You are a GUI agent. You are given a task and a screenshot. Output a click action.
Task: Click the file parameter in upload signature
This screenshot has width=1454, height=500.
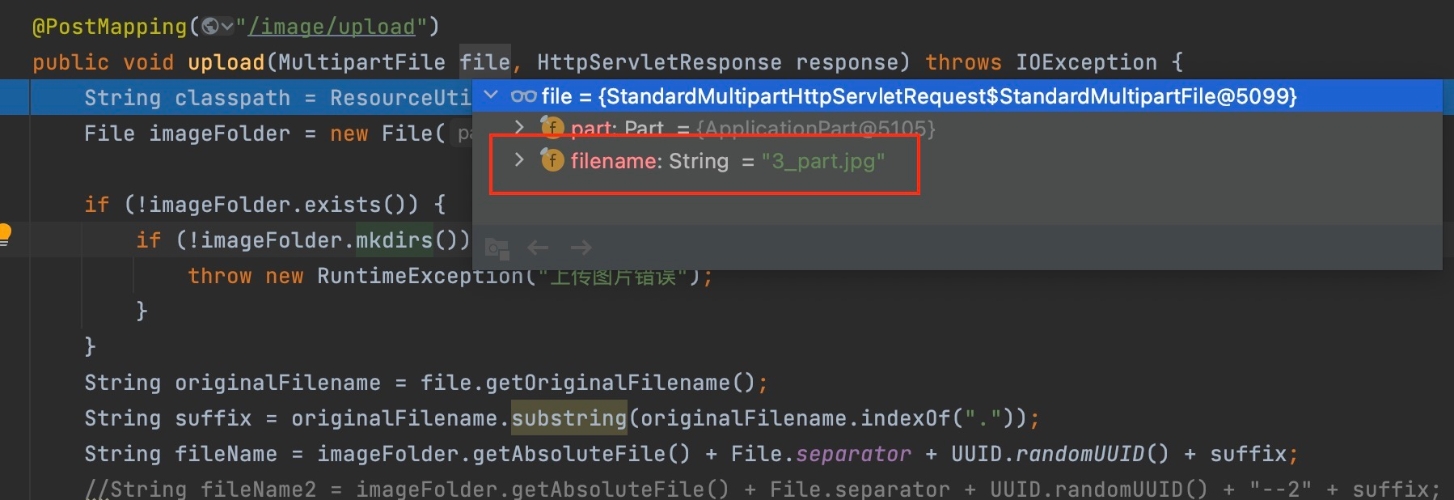pyautogui.click(x=484, y=62)
